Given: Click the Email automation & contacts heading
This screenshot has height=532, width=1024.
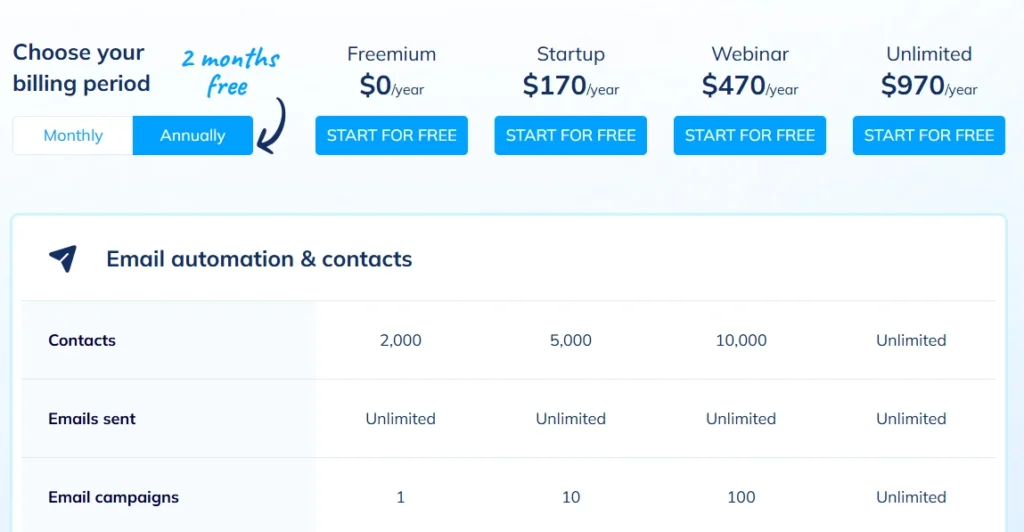Looking at the screenshot, I should click(x=259, y=259).
